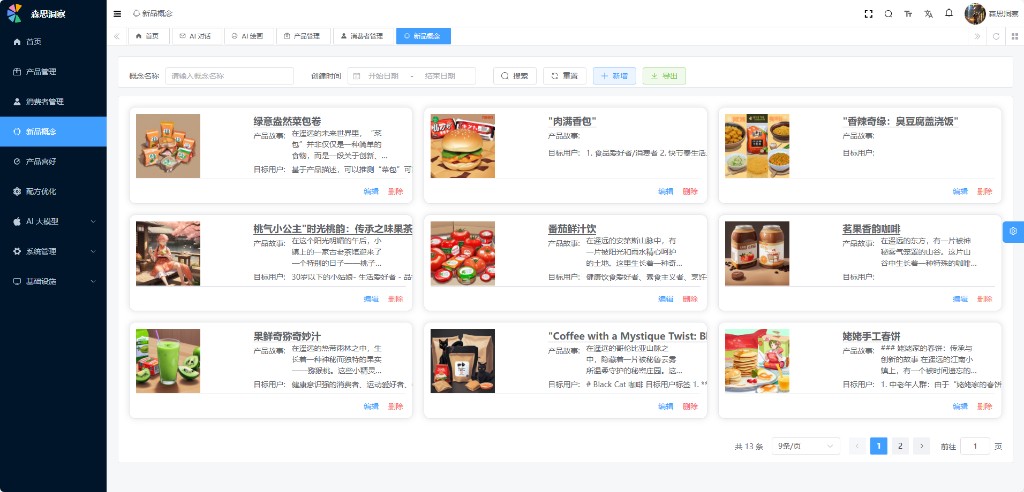
Task: Delete the 茗果香韵咖啡 card
Action: (984, 299)
